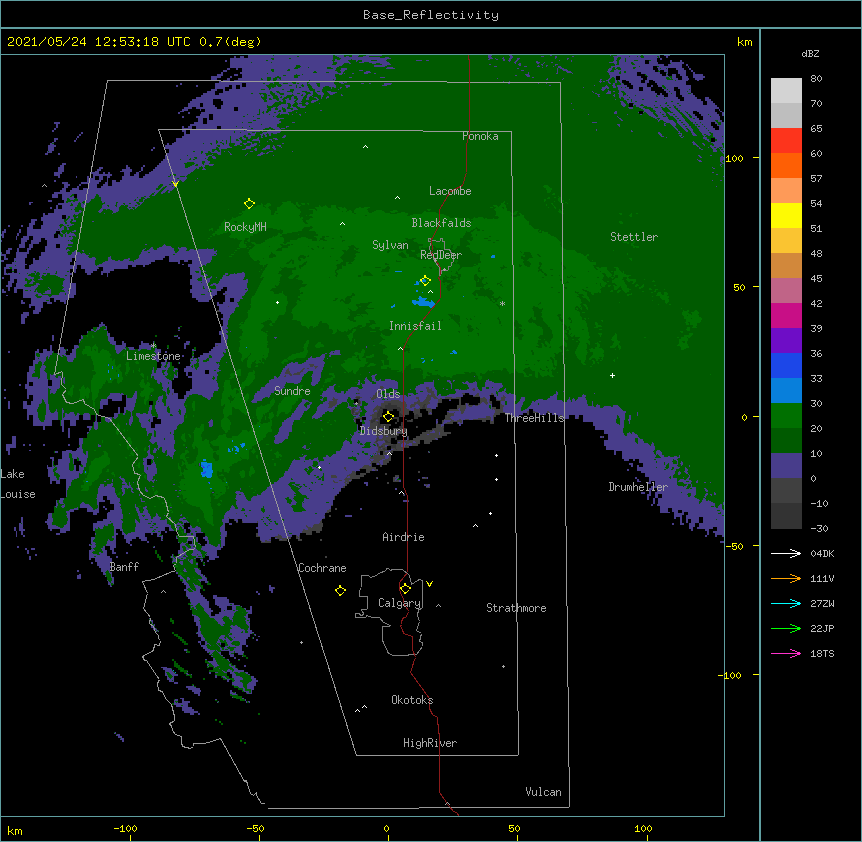This screenshot has width=862, height=842.
Task: Select the green 22JP arrow in the legend
Action: (x=786, y=628)
